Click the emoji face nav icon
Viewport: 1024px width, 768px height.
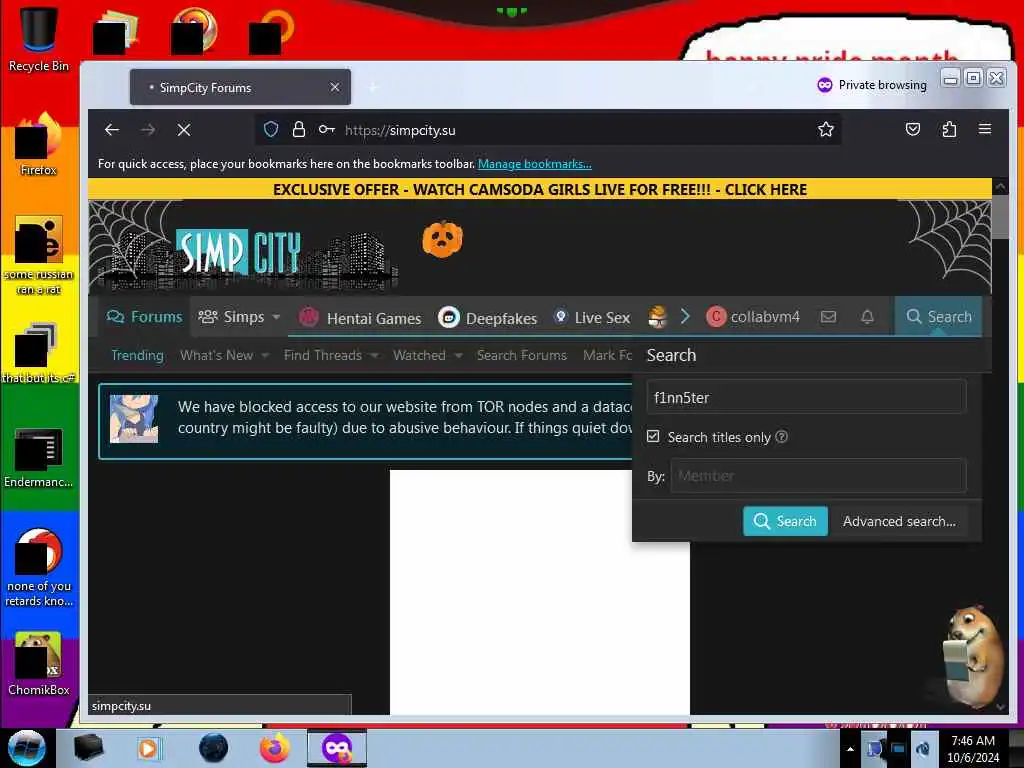(658, 317)
